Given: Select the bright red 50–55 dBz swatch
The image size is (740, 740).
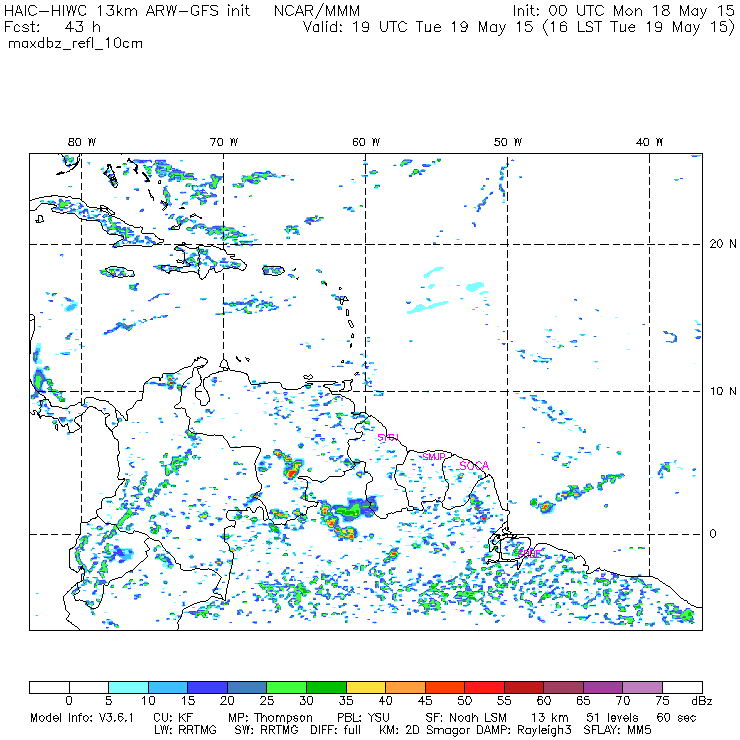Looking at the screenshot, I should 485,687.
